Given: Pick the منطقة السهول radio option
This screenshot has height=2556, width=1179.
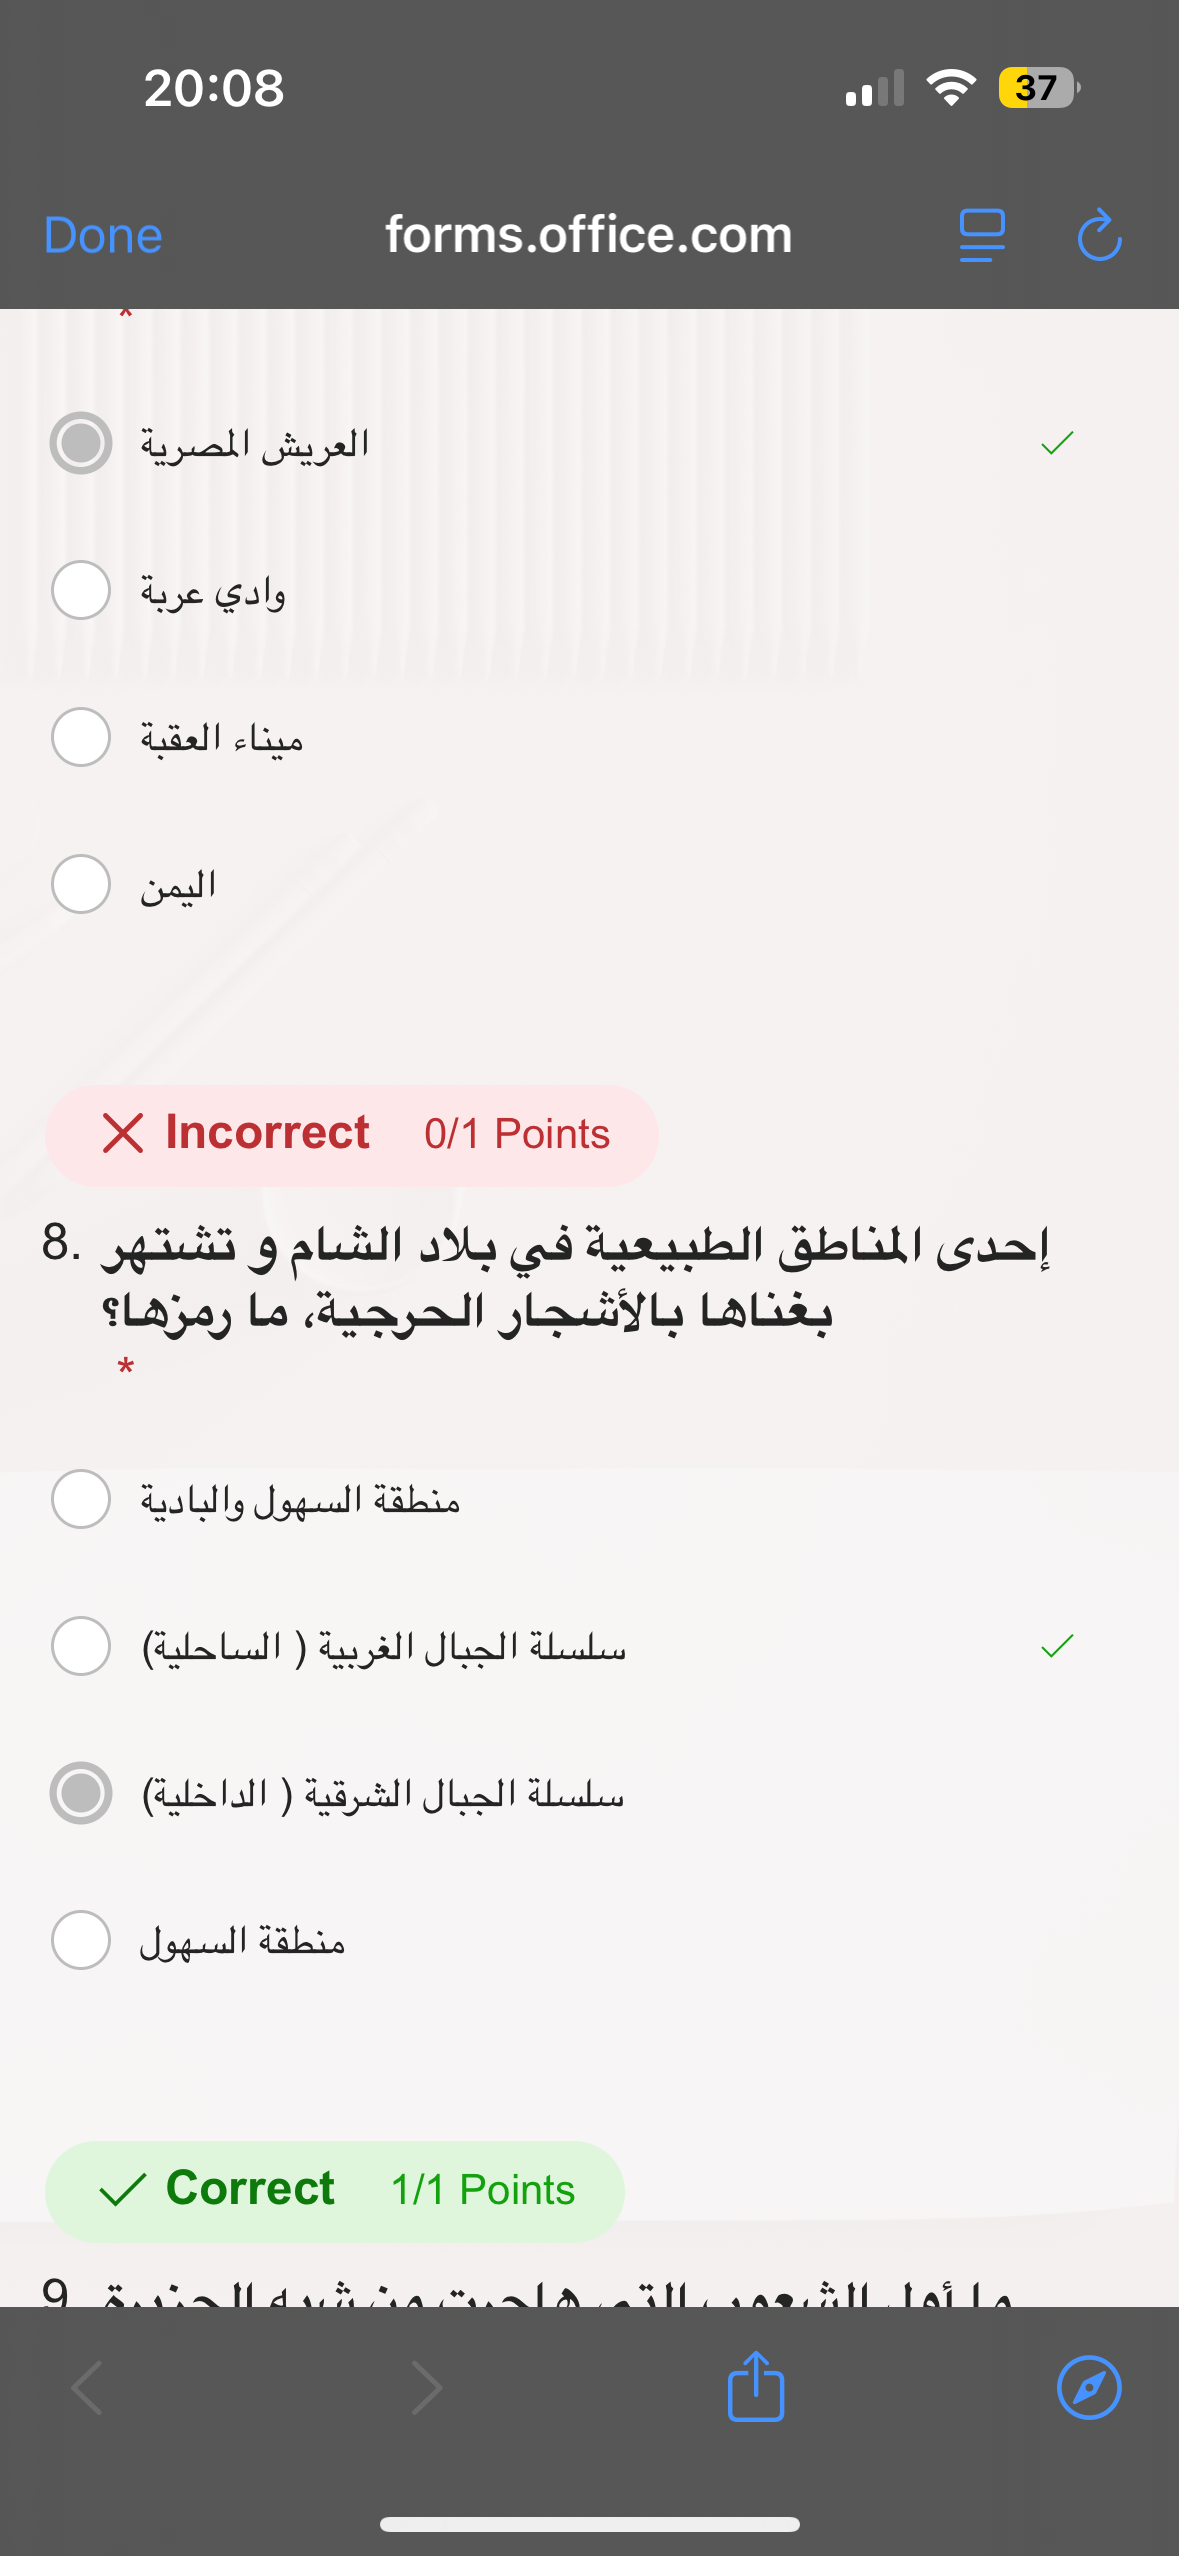Looking at the screenshot, I should coord(81,1940).
